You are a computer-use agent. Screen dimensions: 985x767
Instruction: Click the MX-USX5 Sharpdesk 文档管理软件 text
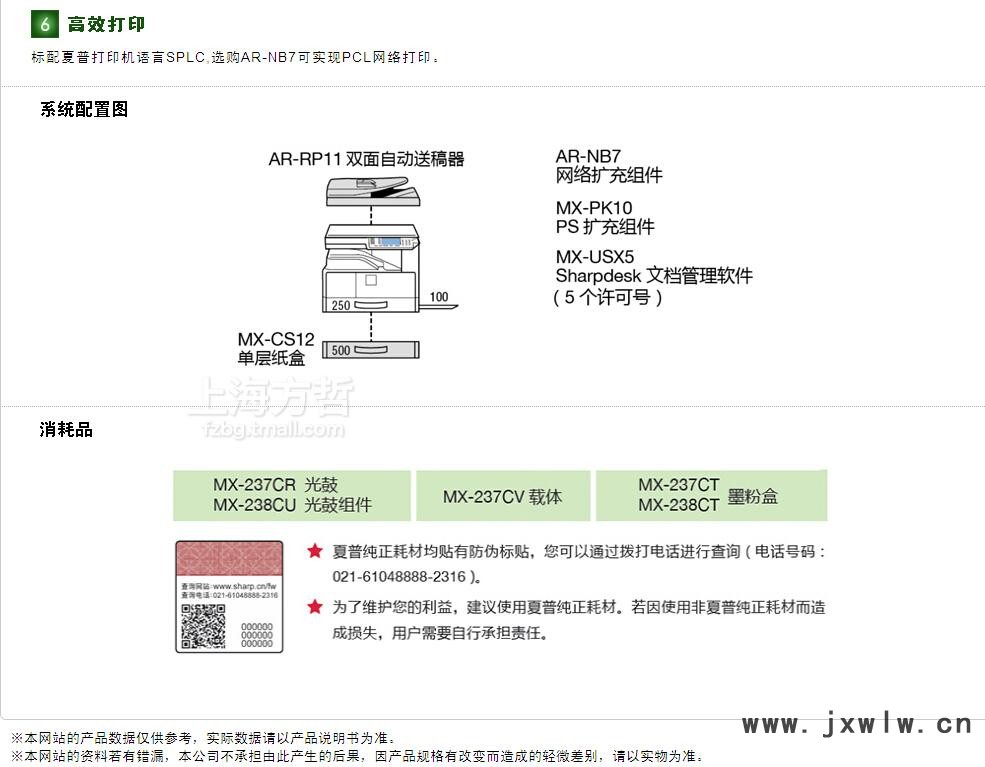click(654, 266)
